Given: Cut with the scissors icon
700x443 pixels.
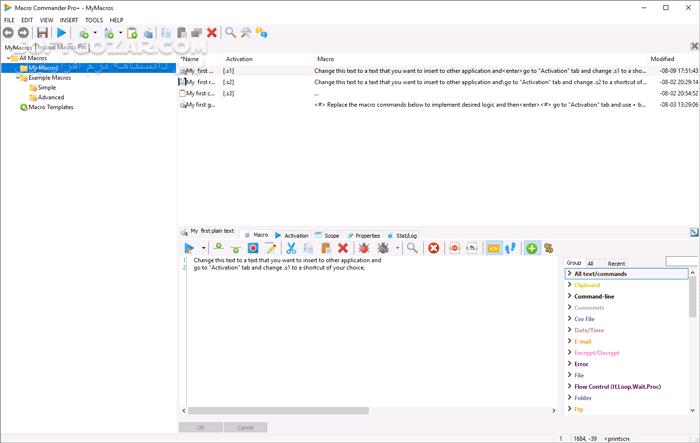Looking at the screenshot, I should pos(292,248).
